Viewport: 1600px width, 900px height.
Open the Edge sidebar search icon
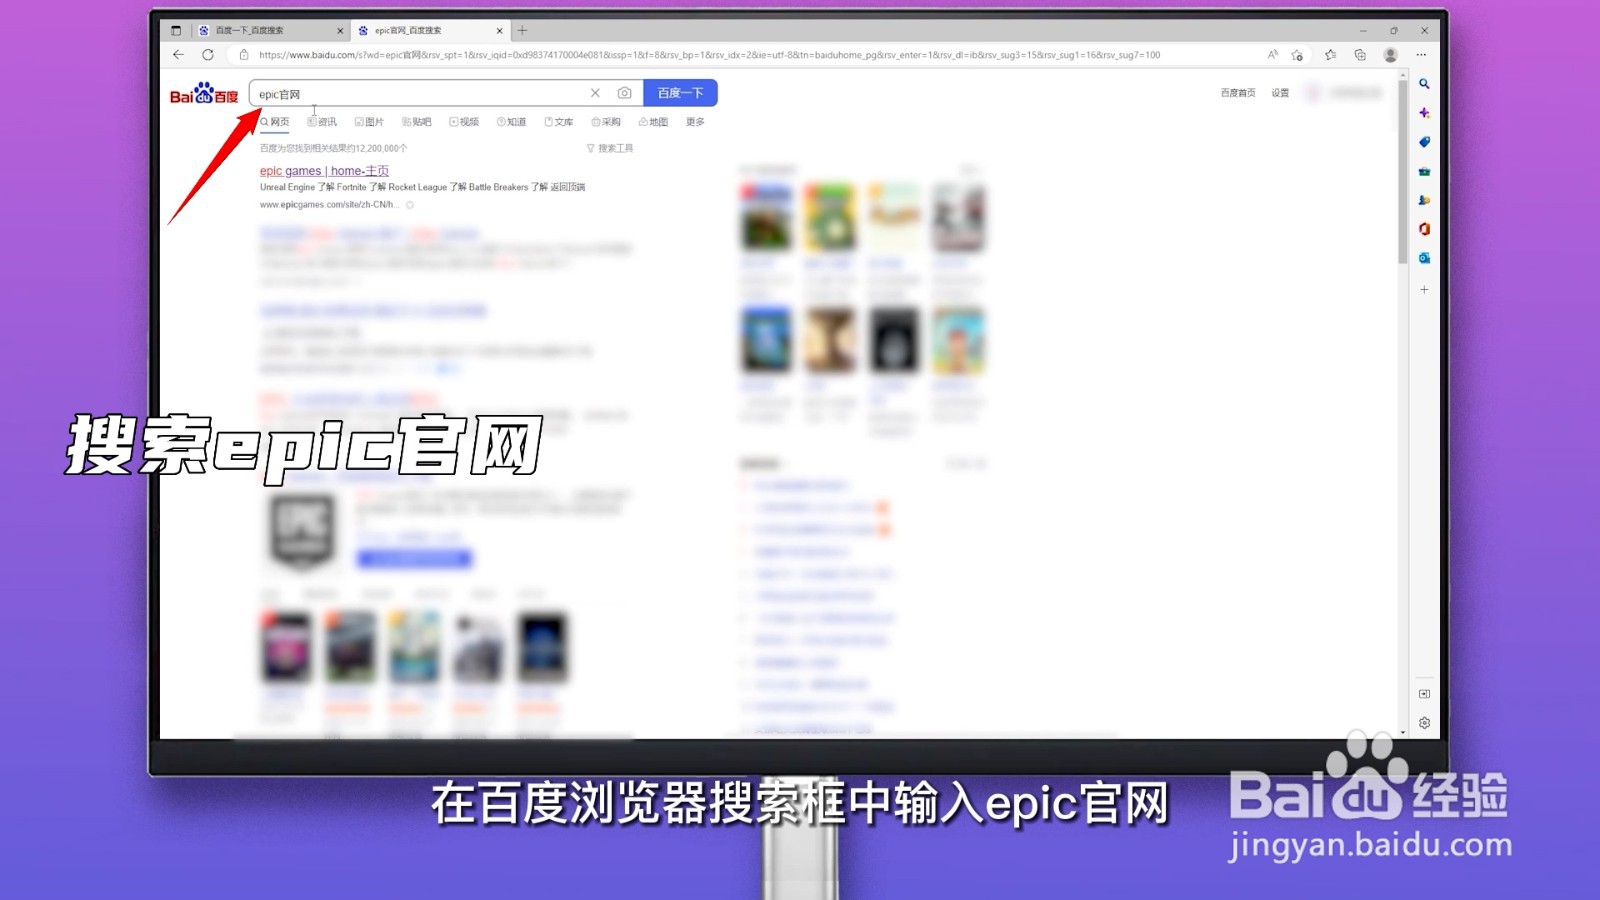click(x=1424, y=84)
